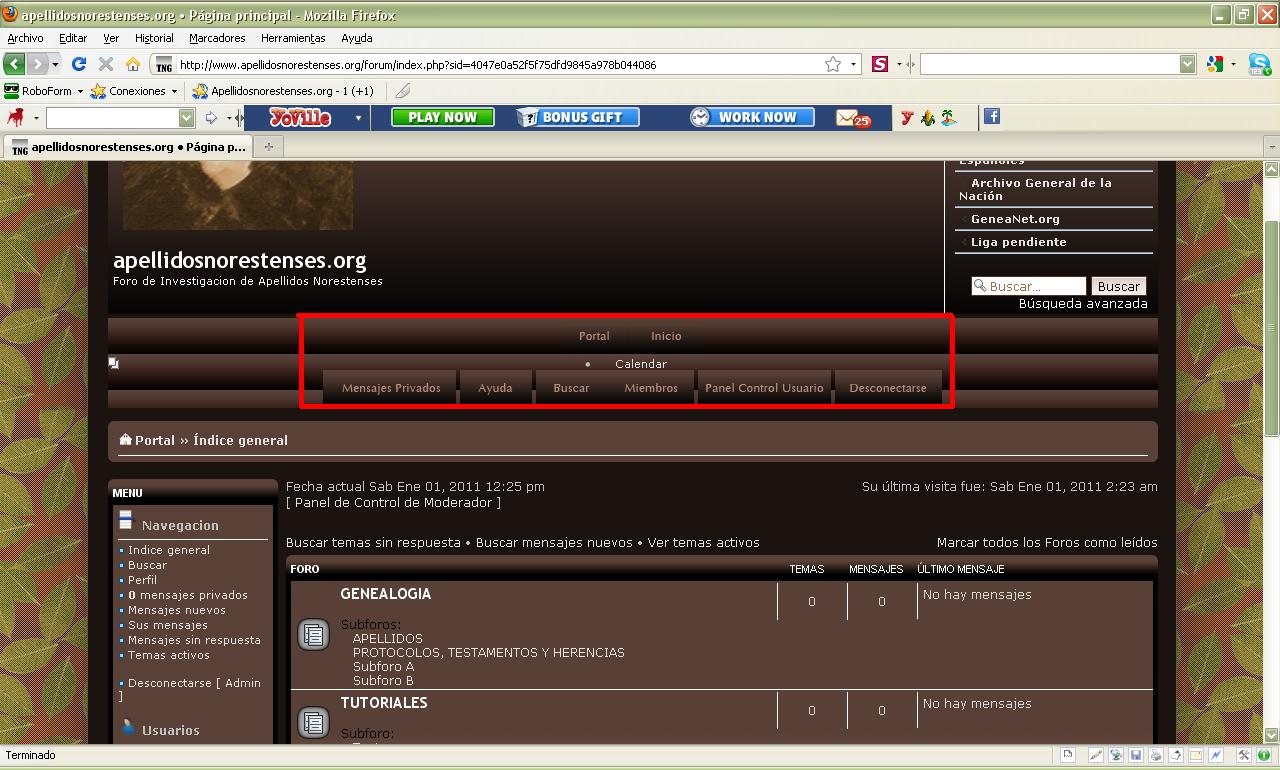
Task: Open the Miembros link
Action: click(x=651, y=388)
